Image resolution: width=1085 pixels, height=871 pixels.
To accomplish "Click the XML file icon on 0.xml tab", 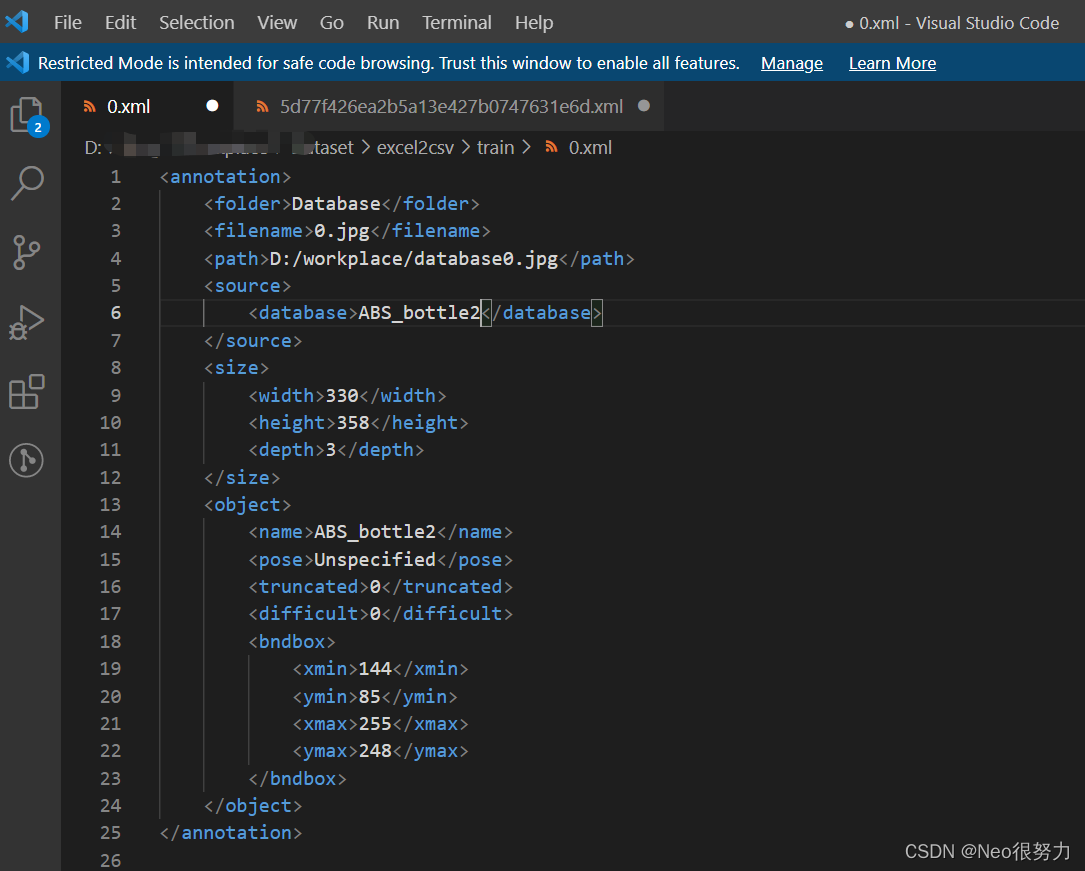I will [89, 107].
